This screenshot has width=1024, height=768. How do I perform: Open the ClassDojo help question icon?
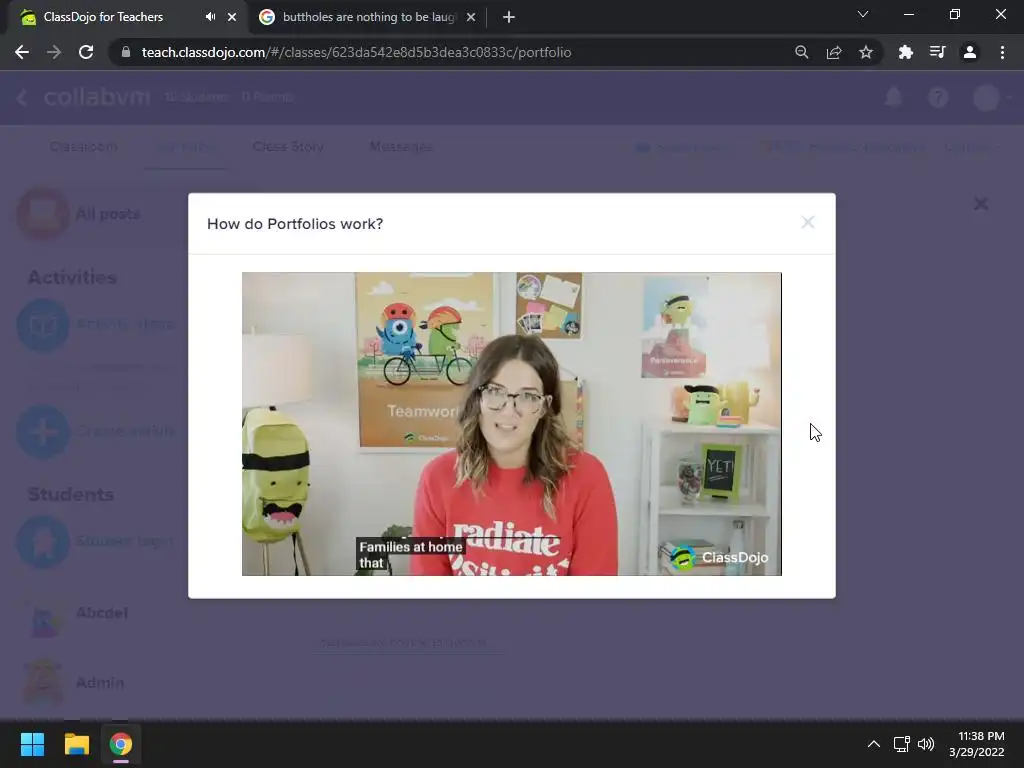click(x=938, y=97)
